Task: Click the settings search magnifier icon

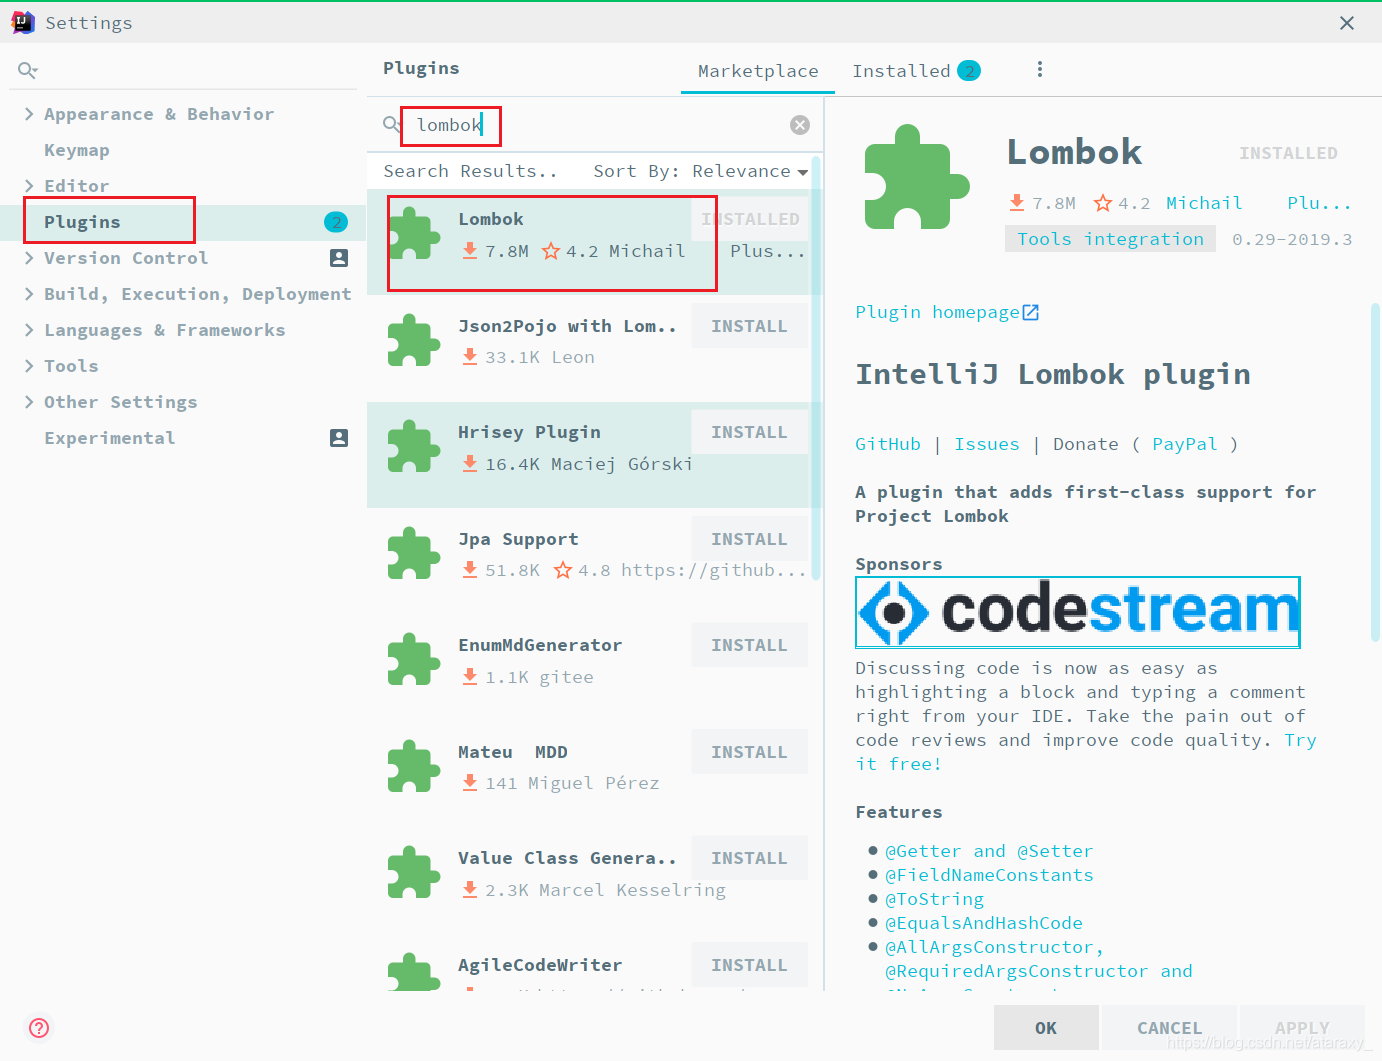Action: [28, 70]
